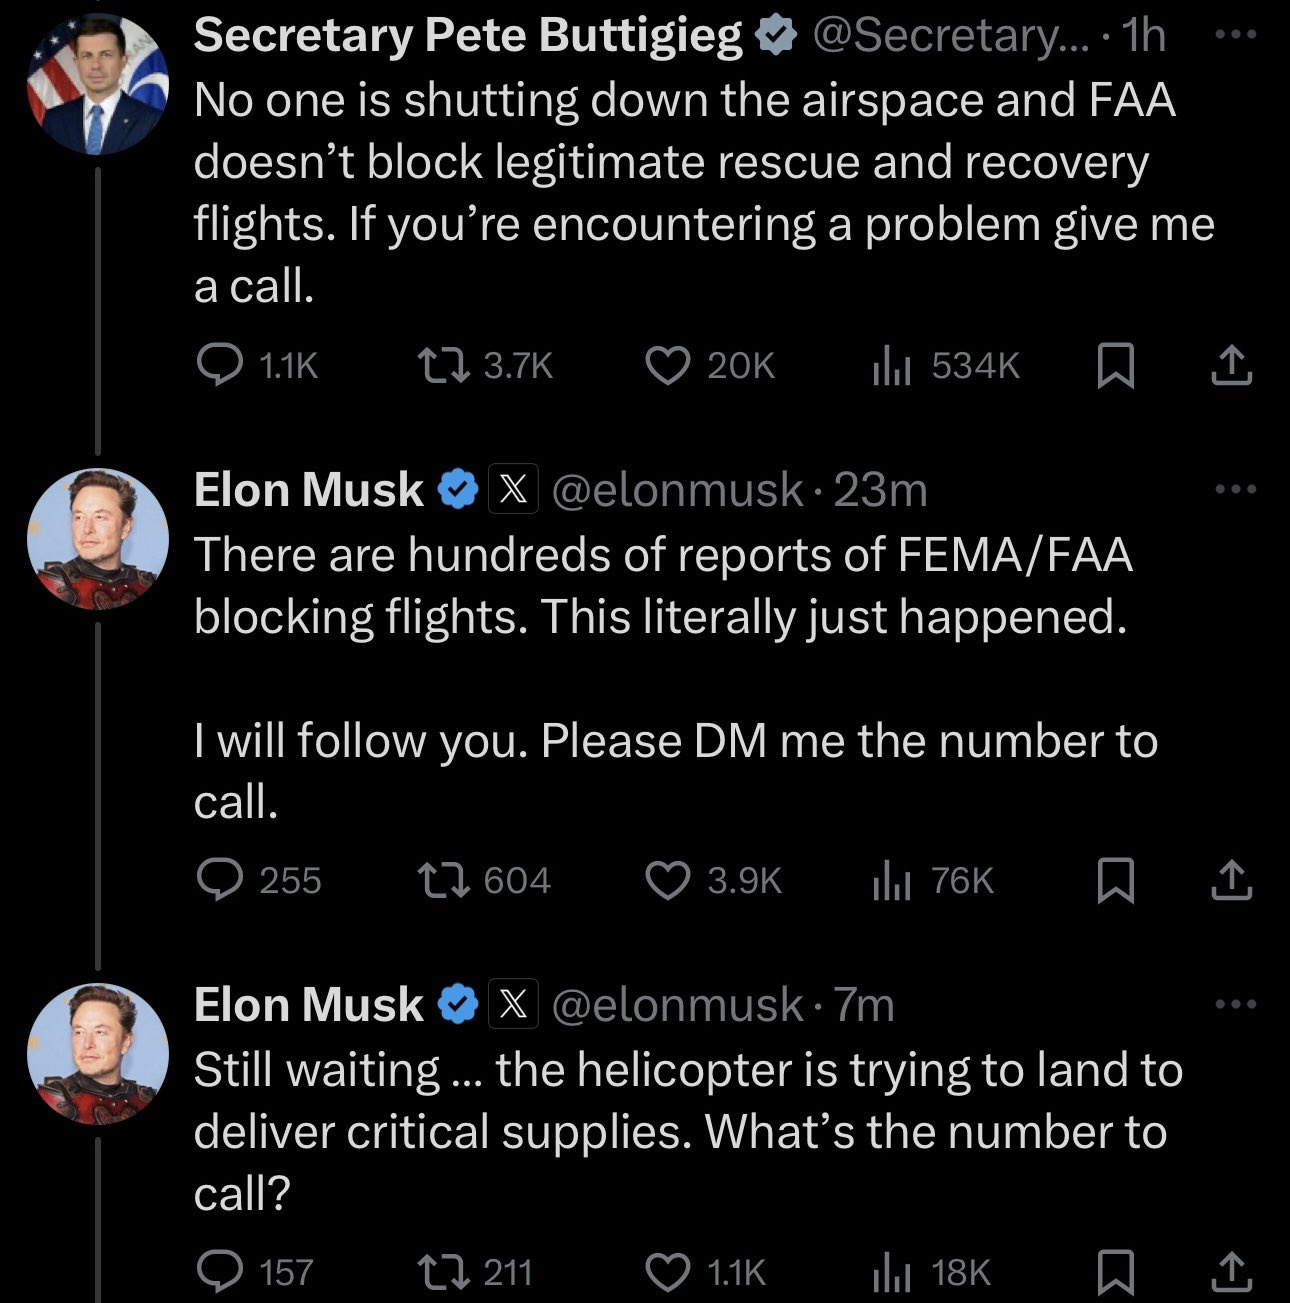This screenshot has height=1303, width=1290.
Task: Click the reply icon on Elon's 7m tweet
Action: pyautogui.click(x=220, y=1272)
